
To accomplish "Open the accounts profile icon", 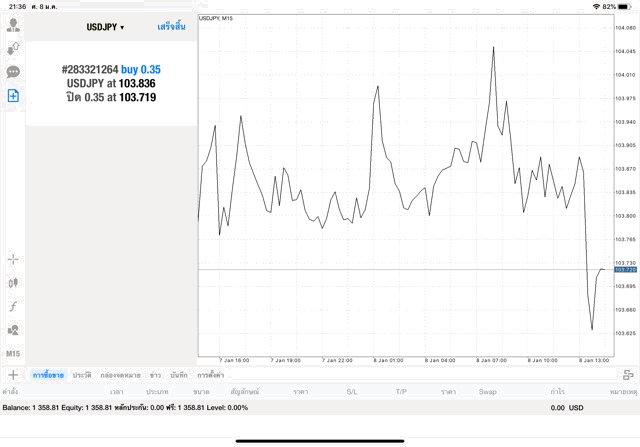I will [13, 25].
